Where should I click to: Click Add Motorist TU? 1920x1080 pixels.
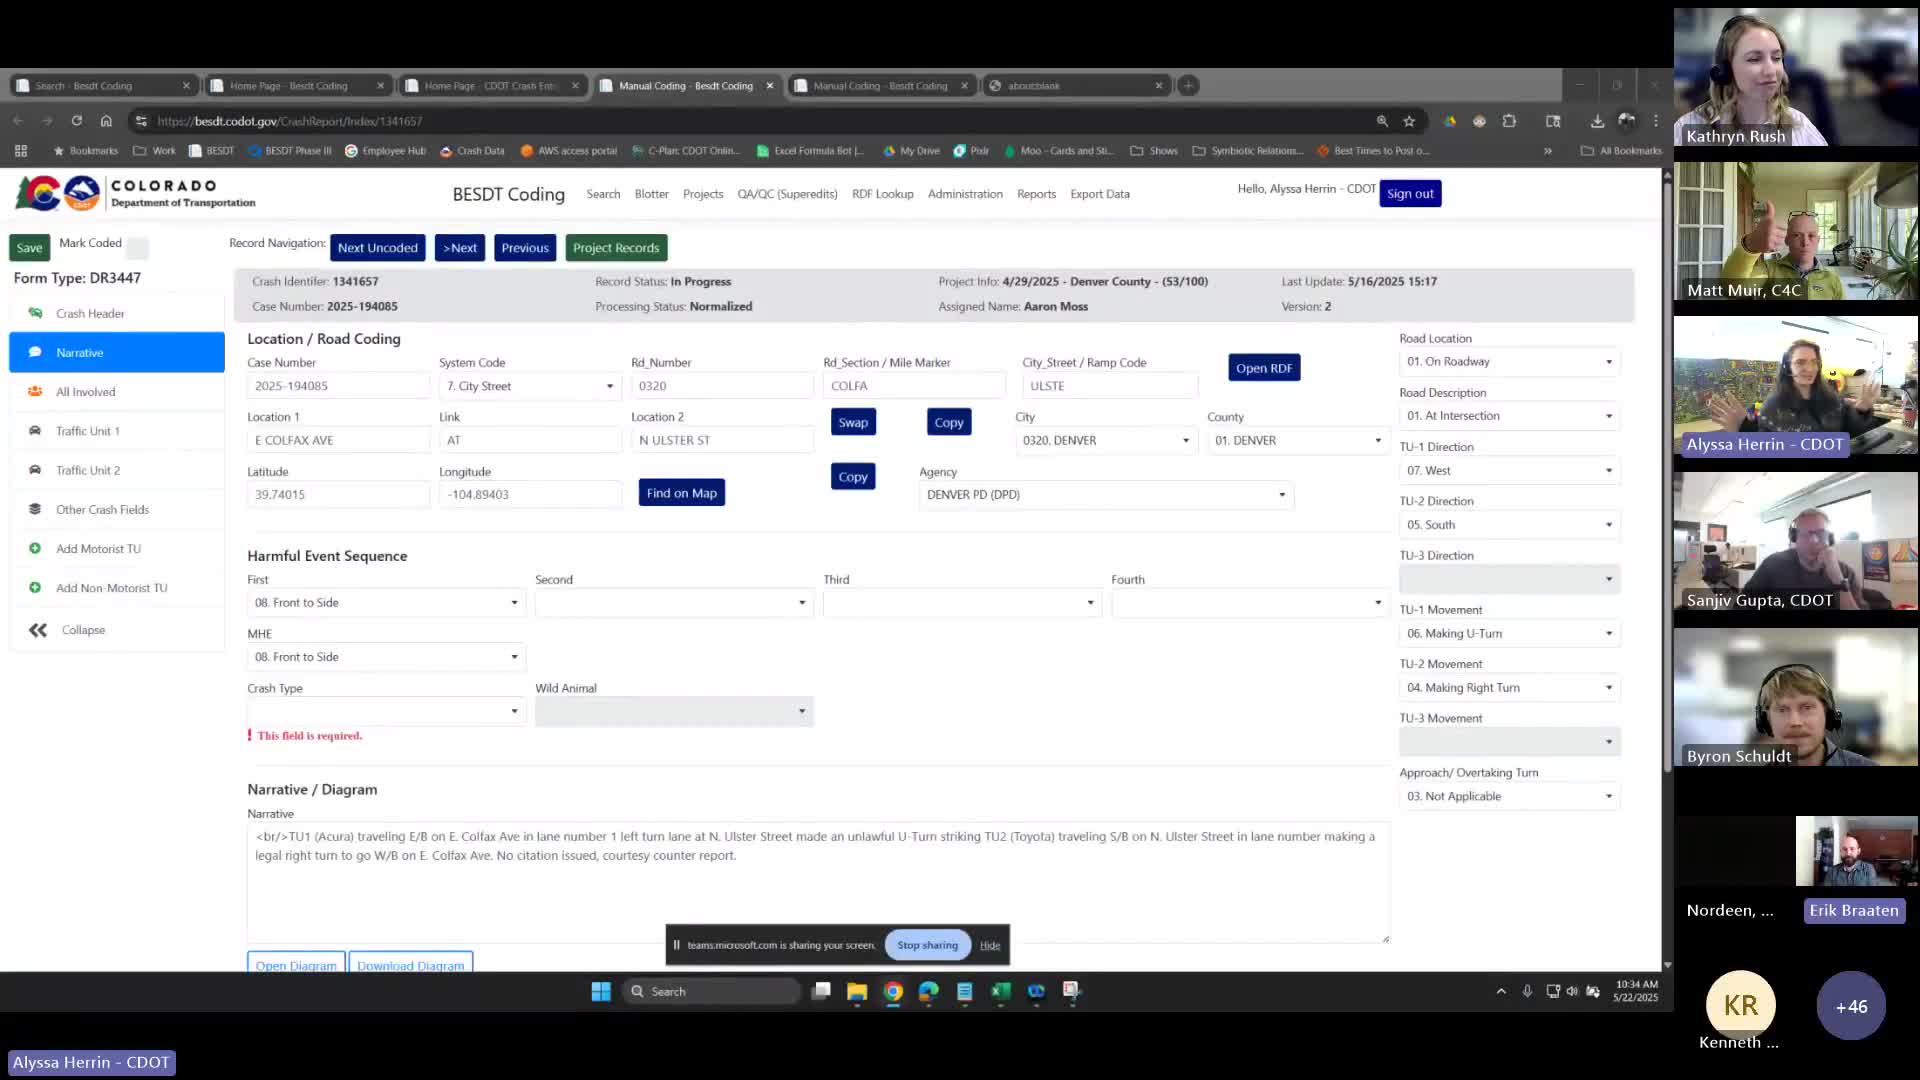pyautogui.click(x=97, y=548)
